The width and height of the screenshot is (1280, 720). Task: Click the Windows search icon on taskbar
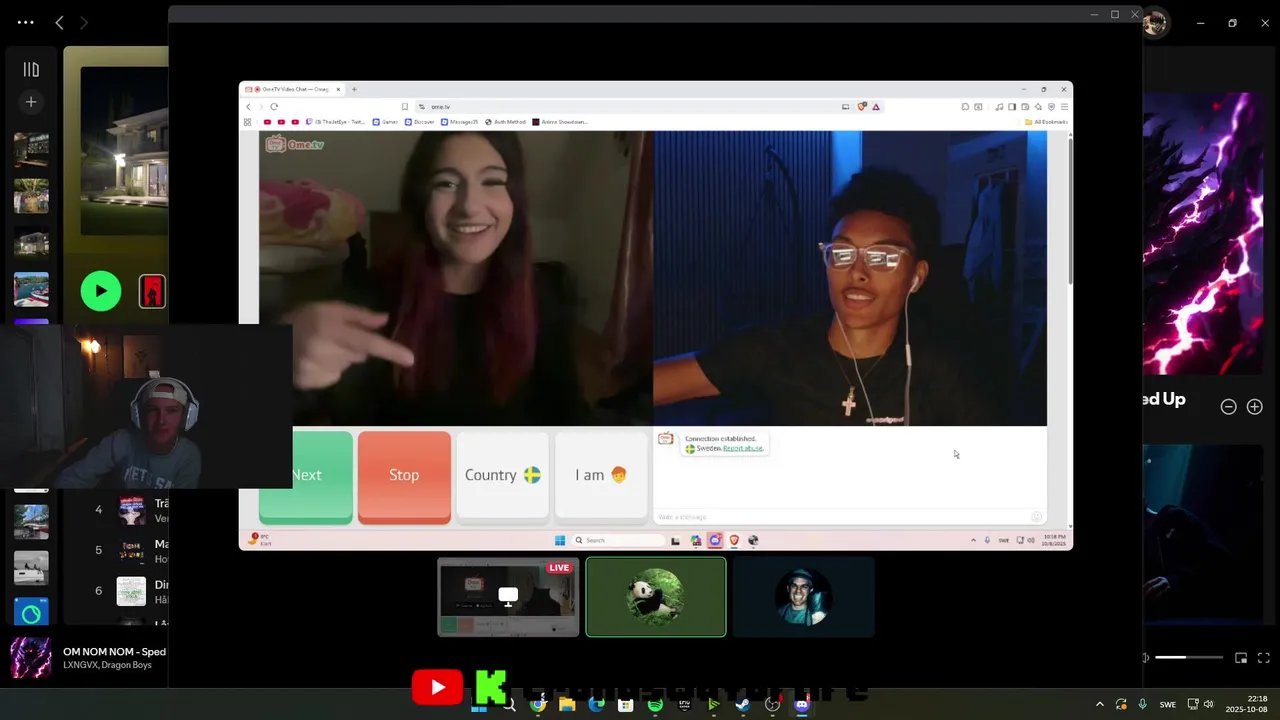click(x=509, y=705)
